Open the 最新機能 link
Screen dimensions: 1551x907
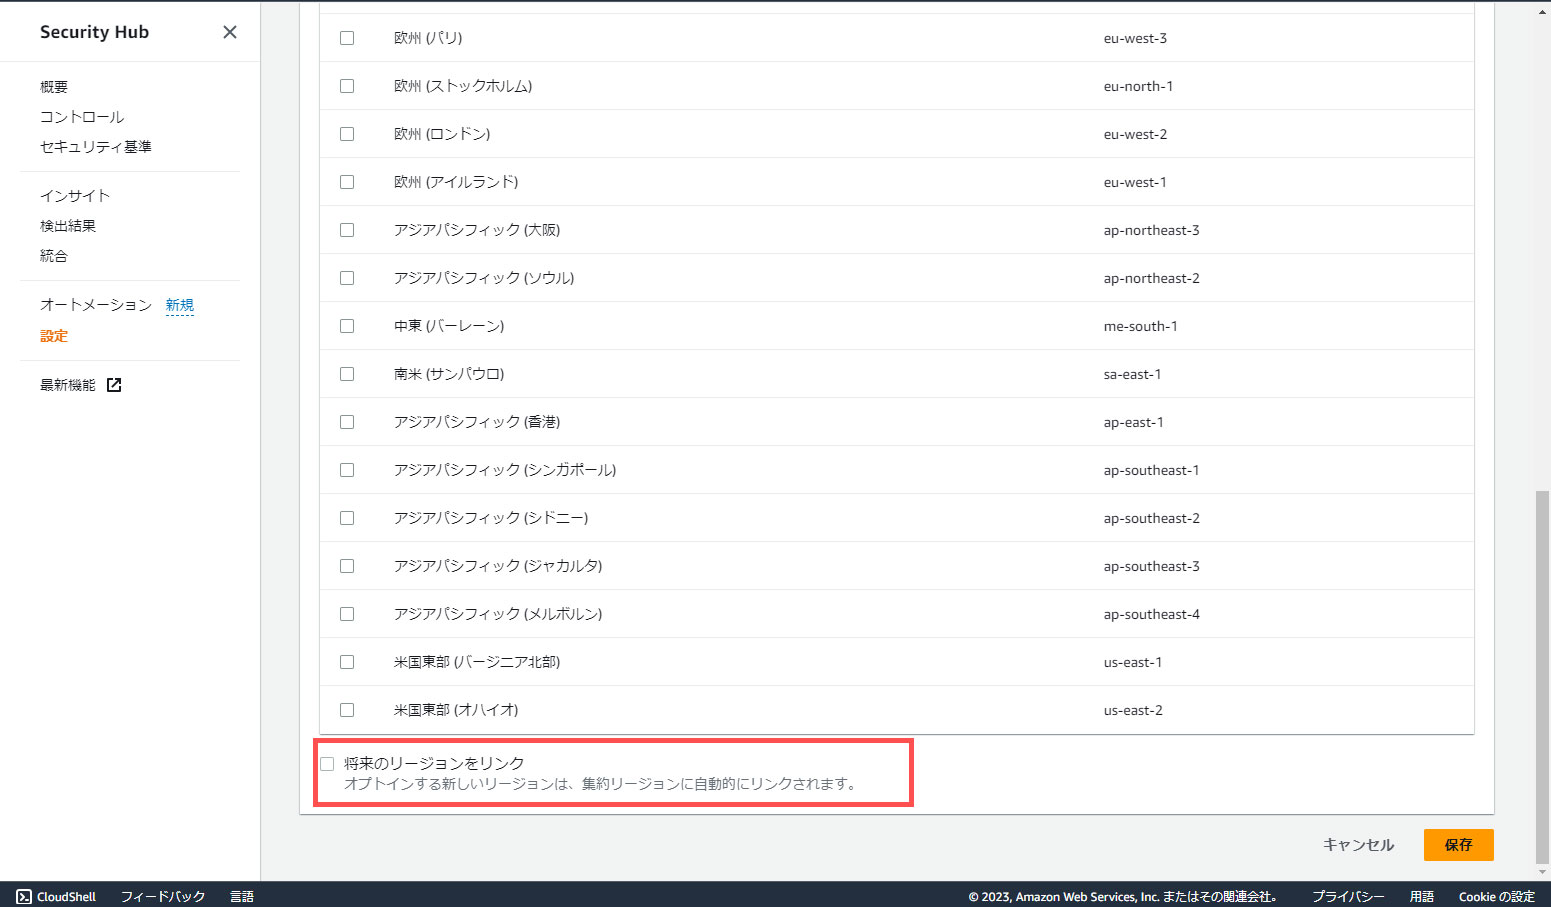tap(68, 385)
